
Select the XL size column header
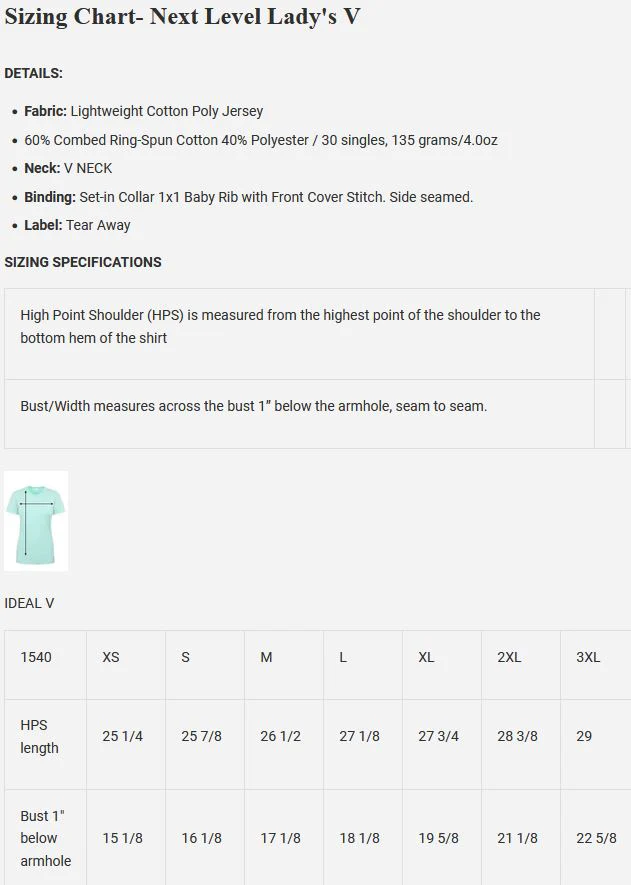click(x=426, y=657)
